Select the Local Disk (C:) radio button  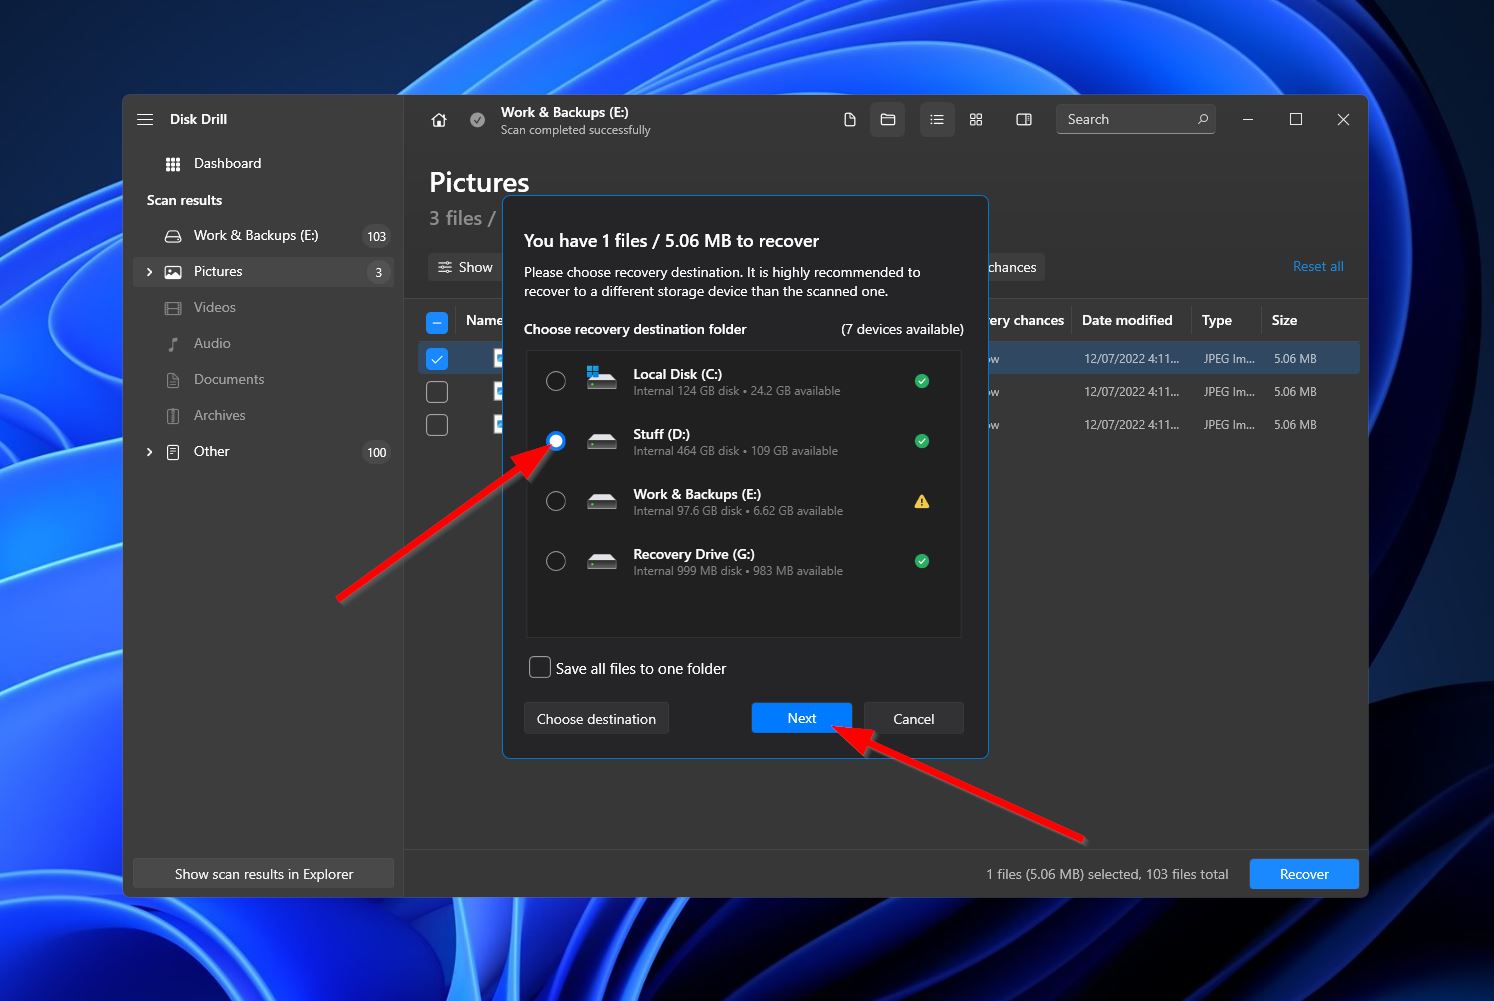tap(556, 381)
